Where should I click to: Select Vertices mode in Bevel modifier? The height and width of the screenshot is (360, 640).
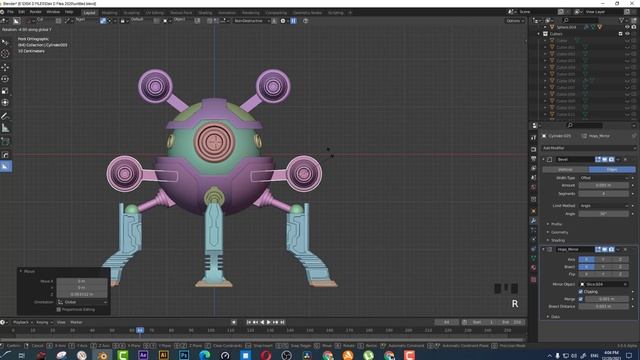tap(565, 169)
